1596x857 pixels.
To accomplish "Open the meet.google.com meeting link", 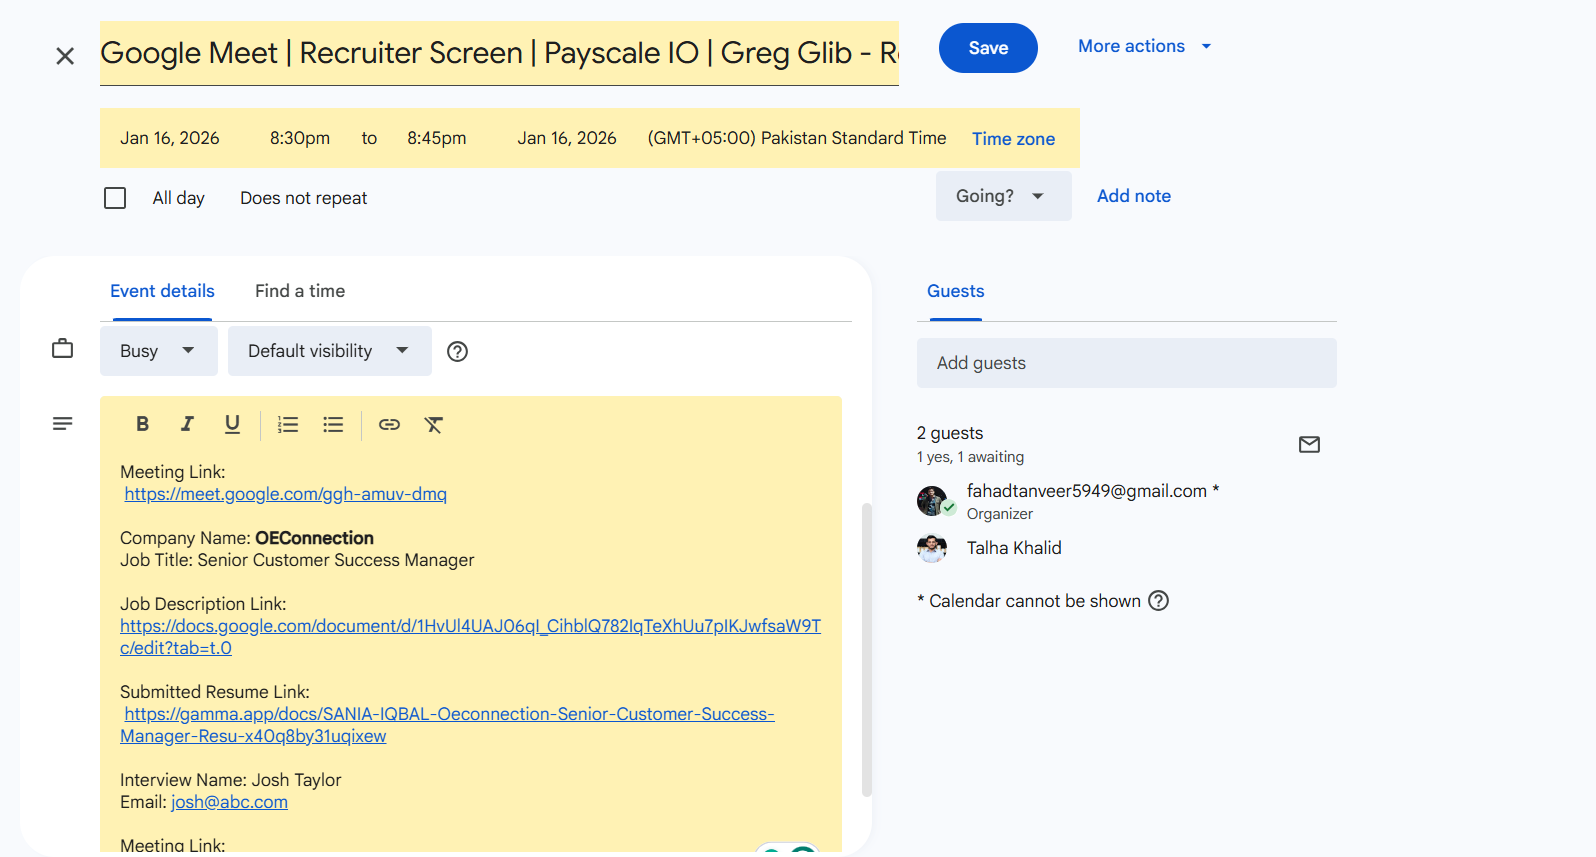I will [286, 494].
